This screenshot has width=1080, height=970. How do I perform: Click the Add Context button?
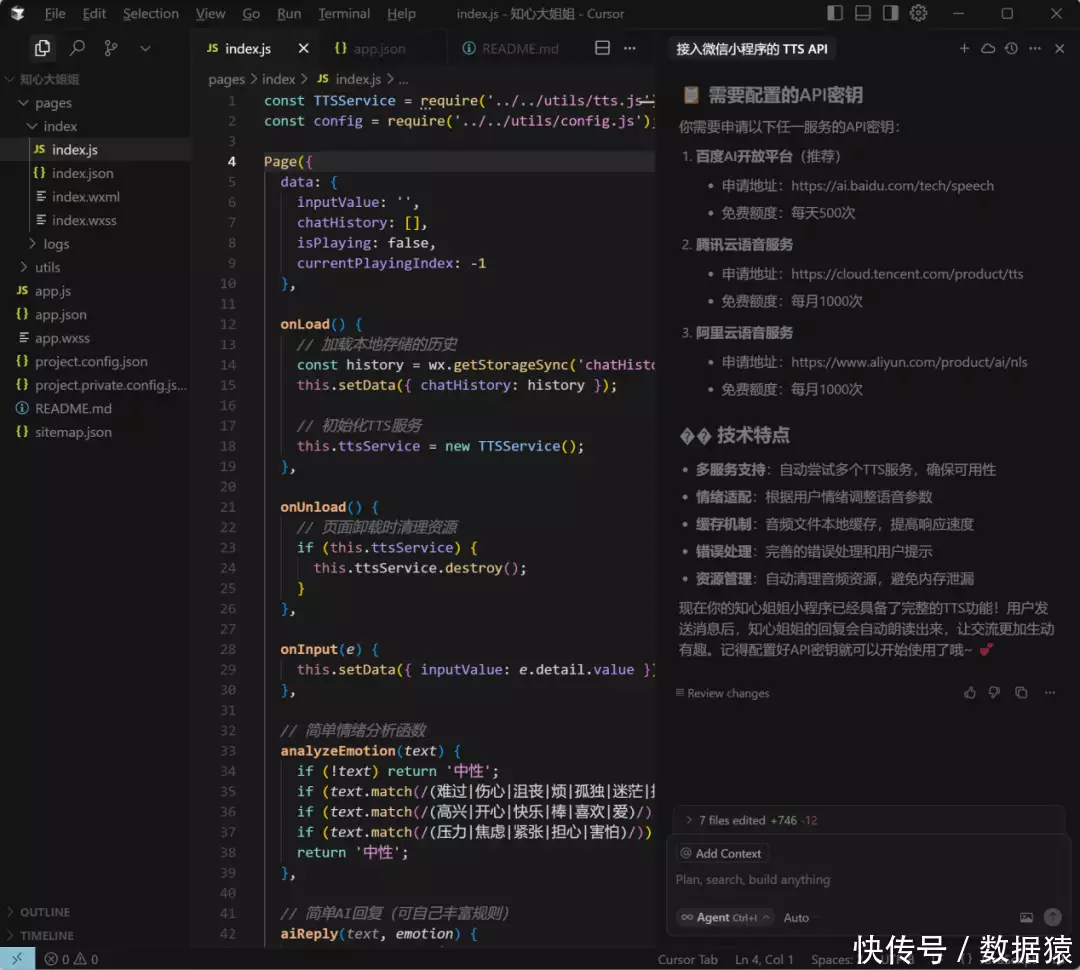[x=723, y=854]
